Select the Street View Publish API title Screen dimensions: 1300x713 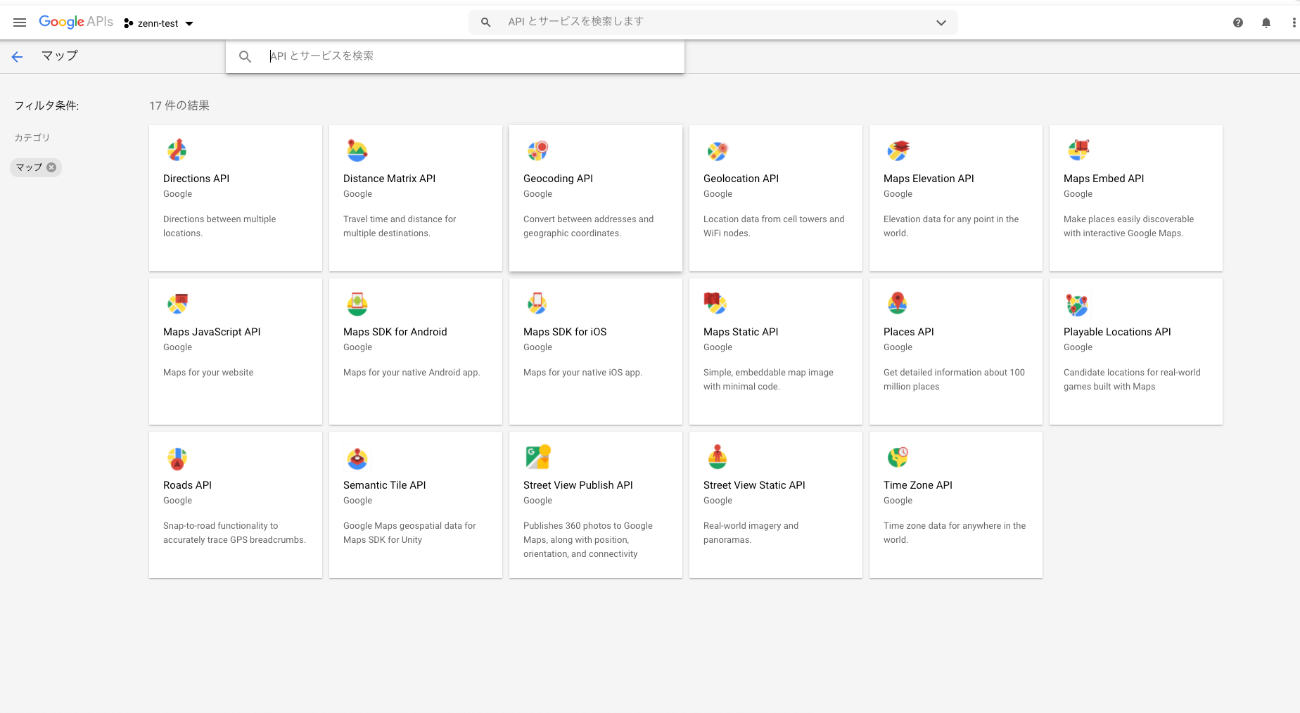(578, 485)
